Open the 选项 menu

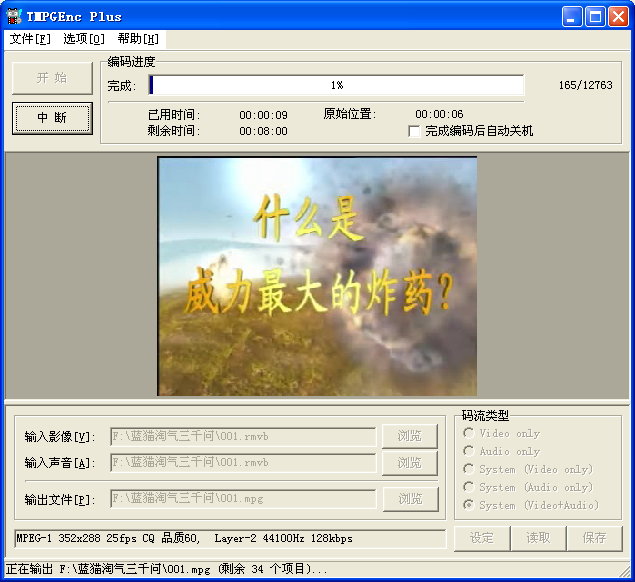[x=83, y=39]
